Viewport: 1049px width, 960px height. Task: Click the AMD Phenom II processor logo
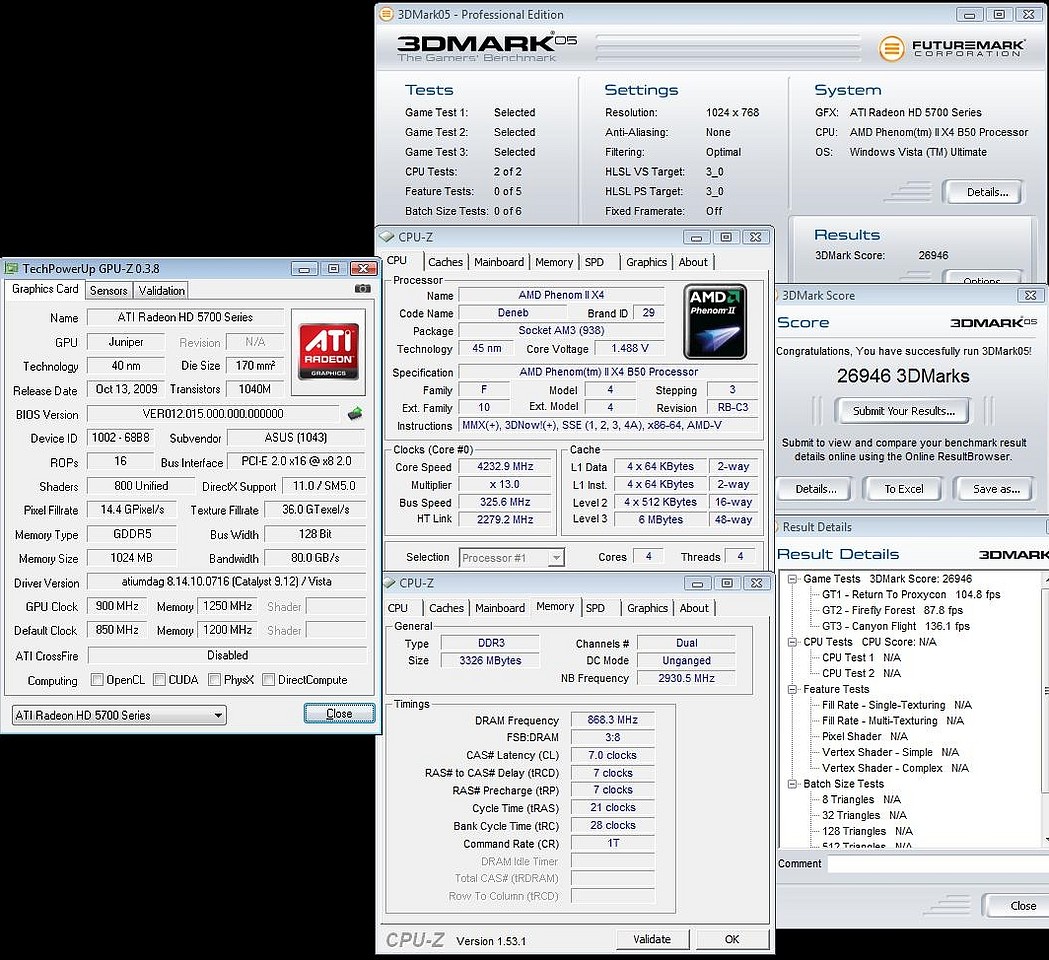click(715, 322)
